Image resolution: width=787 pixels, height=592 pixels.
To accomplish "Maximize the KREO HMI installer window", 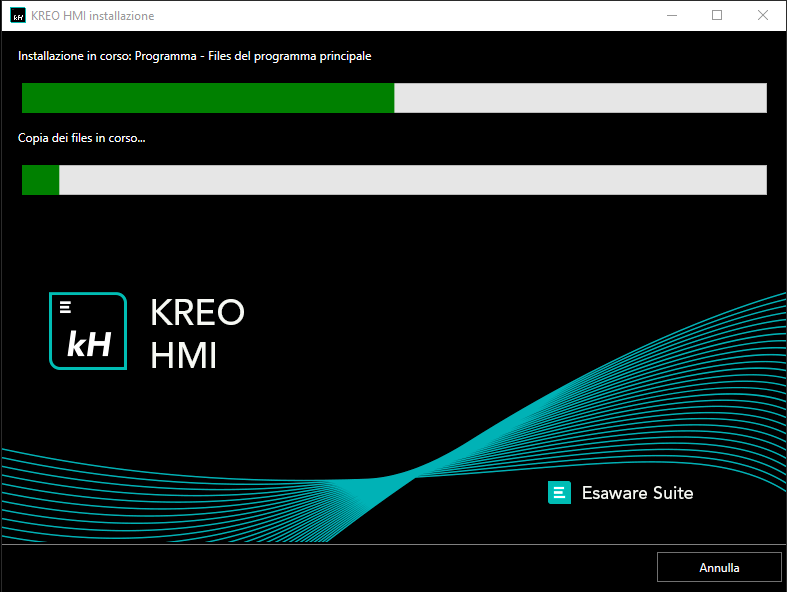I will (x=717, y=16).
